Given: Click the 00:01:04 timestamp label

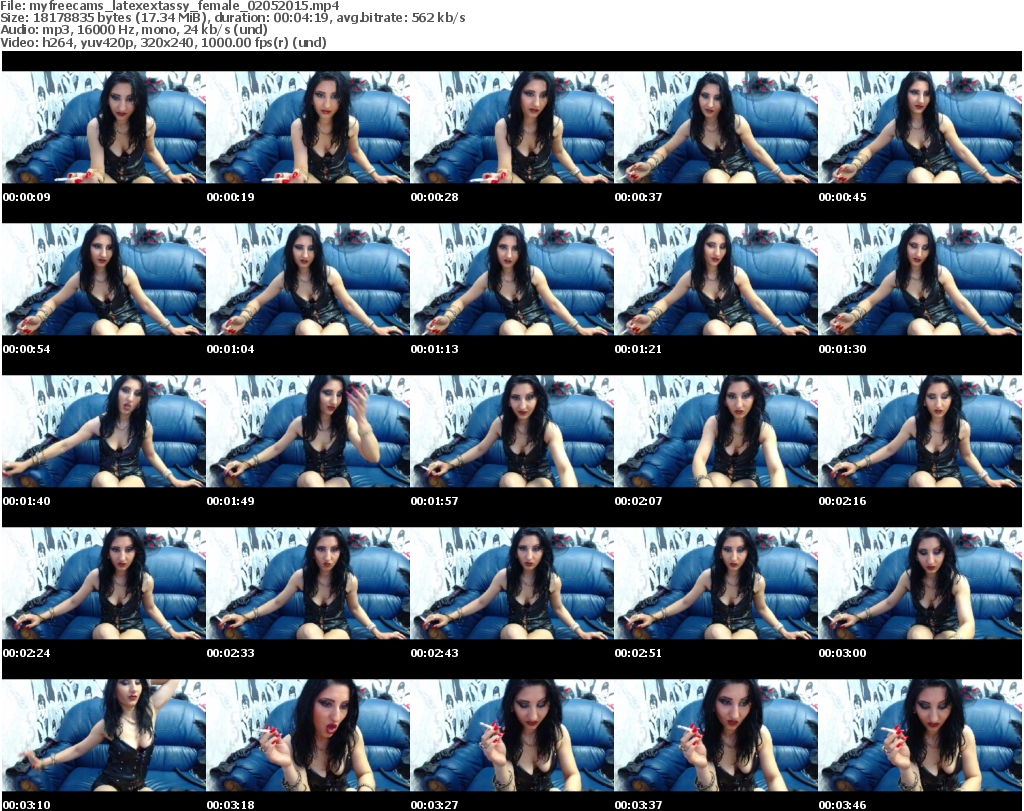Looking at the screenshot, I should pyautogui.click(x=231, y=349).
